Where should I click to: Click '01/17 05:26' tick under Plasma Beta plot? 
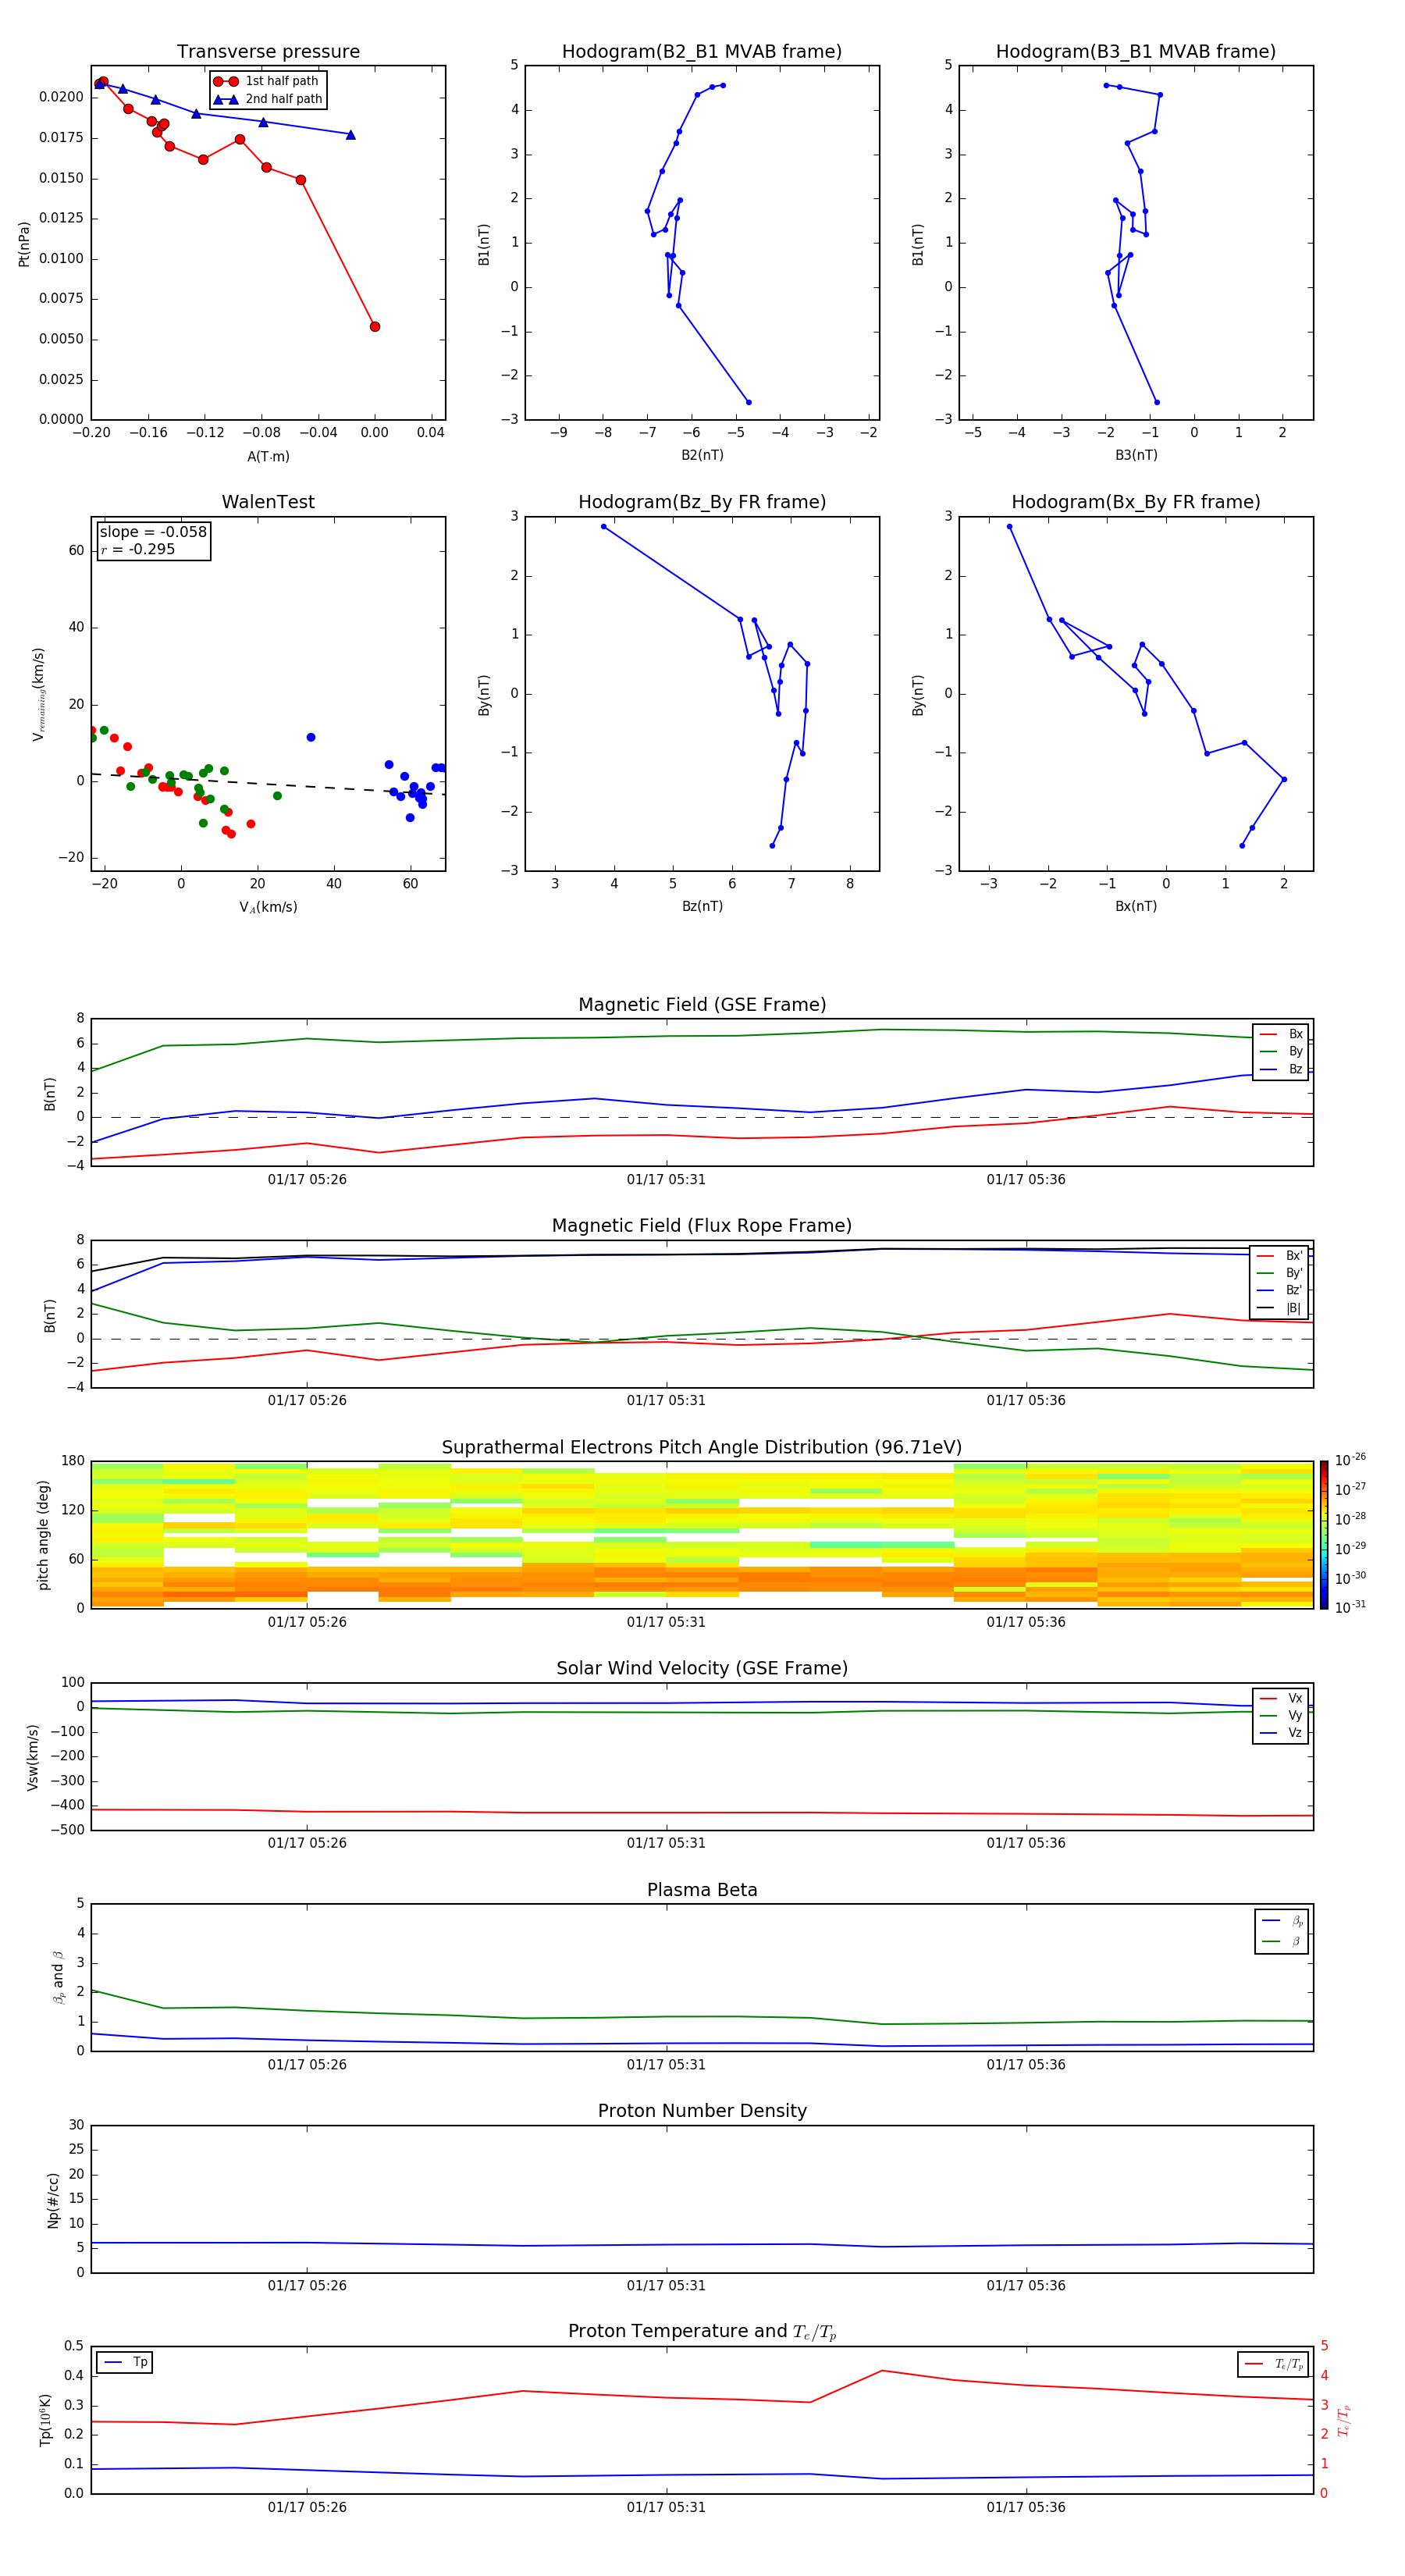coord(307,2065)
